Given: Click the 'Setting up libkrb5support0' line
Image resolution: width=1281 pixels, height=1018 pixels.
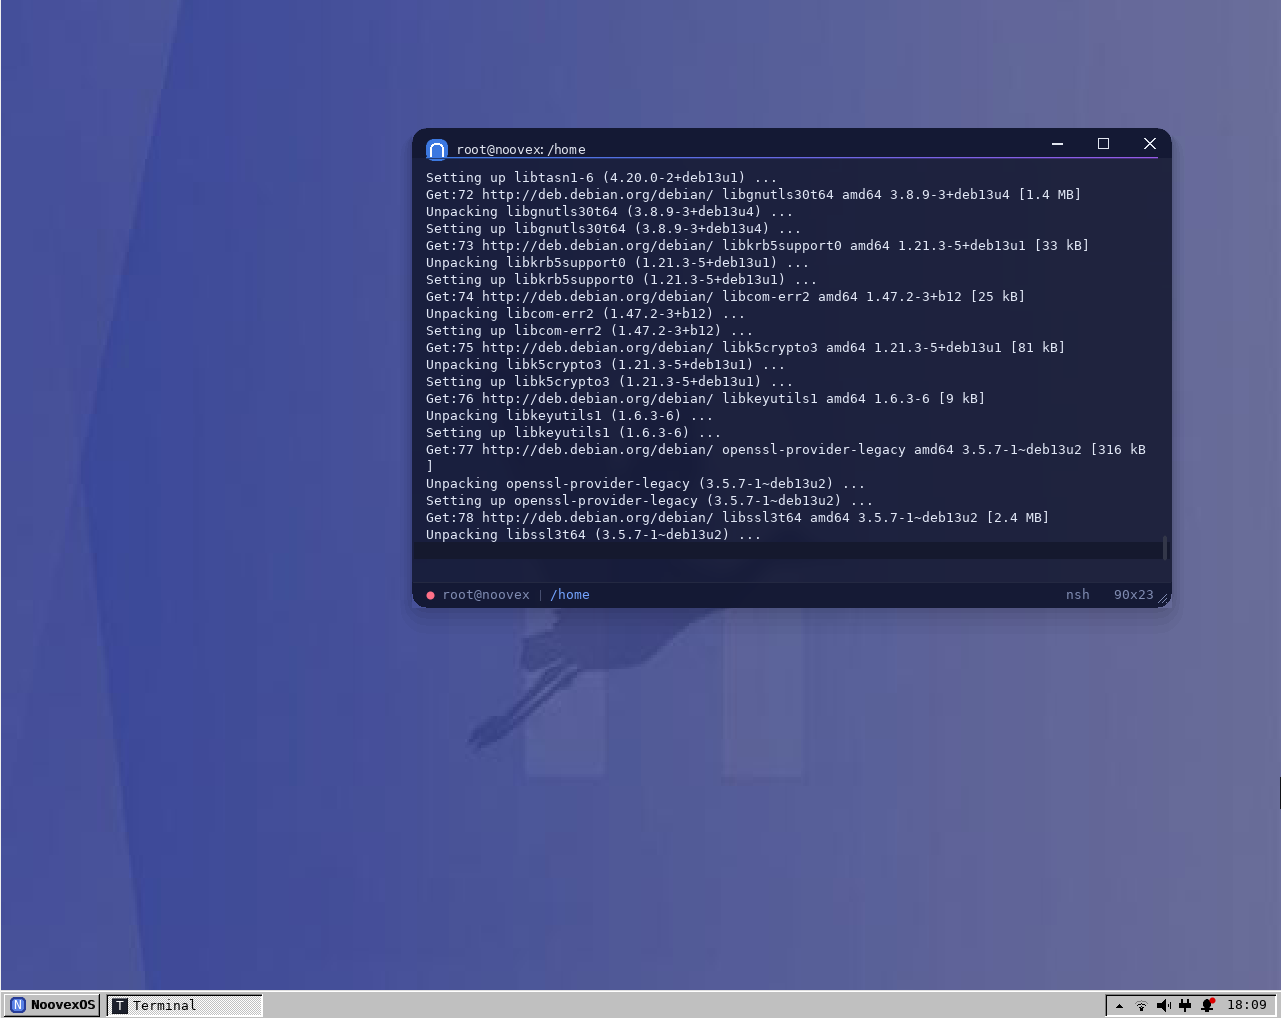Looking at the screenshot, I should (621, 280).
